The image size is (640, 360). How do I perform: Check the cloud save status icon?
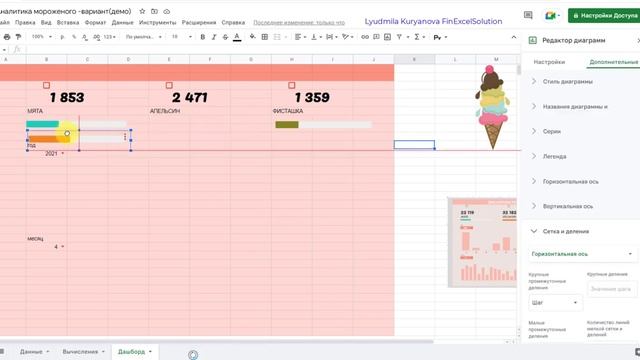point(167,11)
